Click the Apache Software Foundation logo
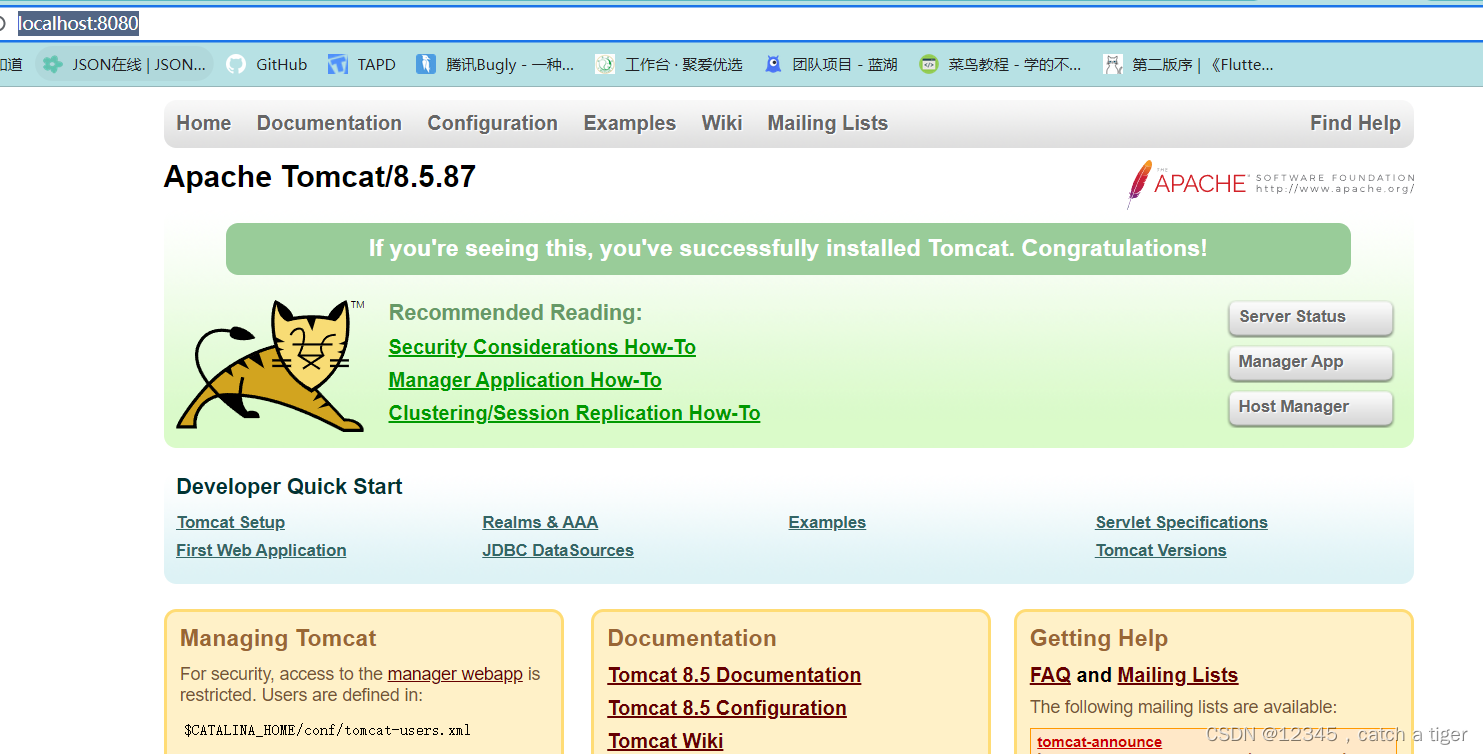Viewport: 1483px width, 754px height. click(x=1270, y=183)
